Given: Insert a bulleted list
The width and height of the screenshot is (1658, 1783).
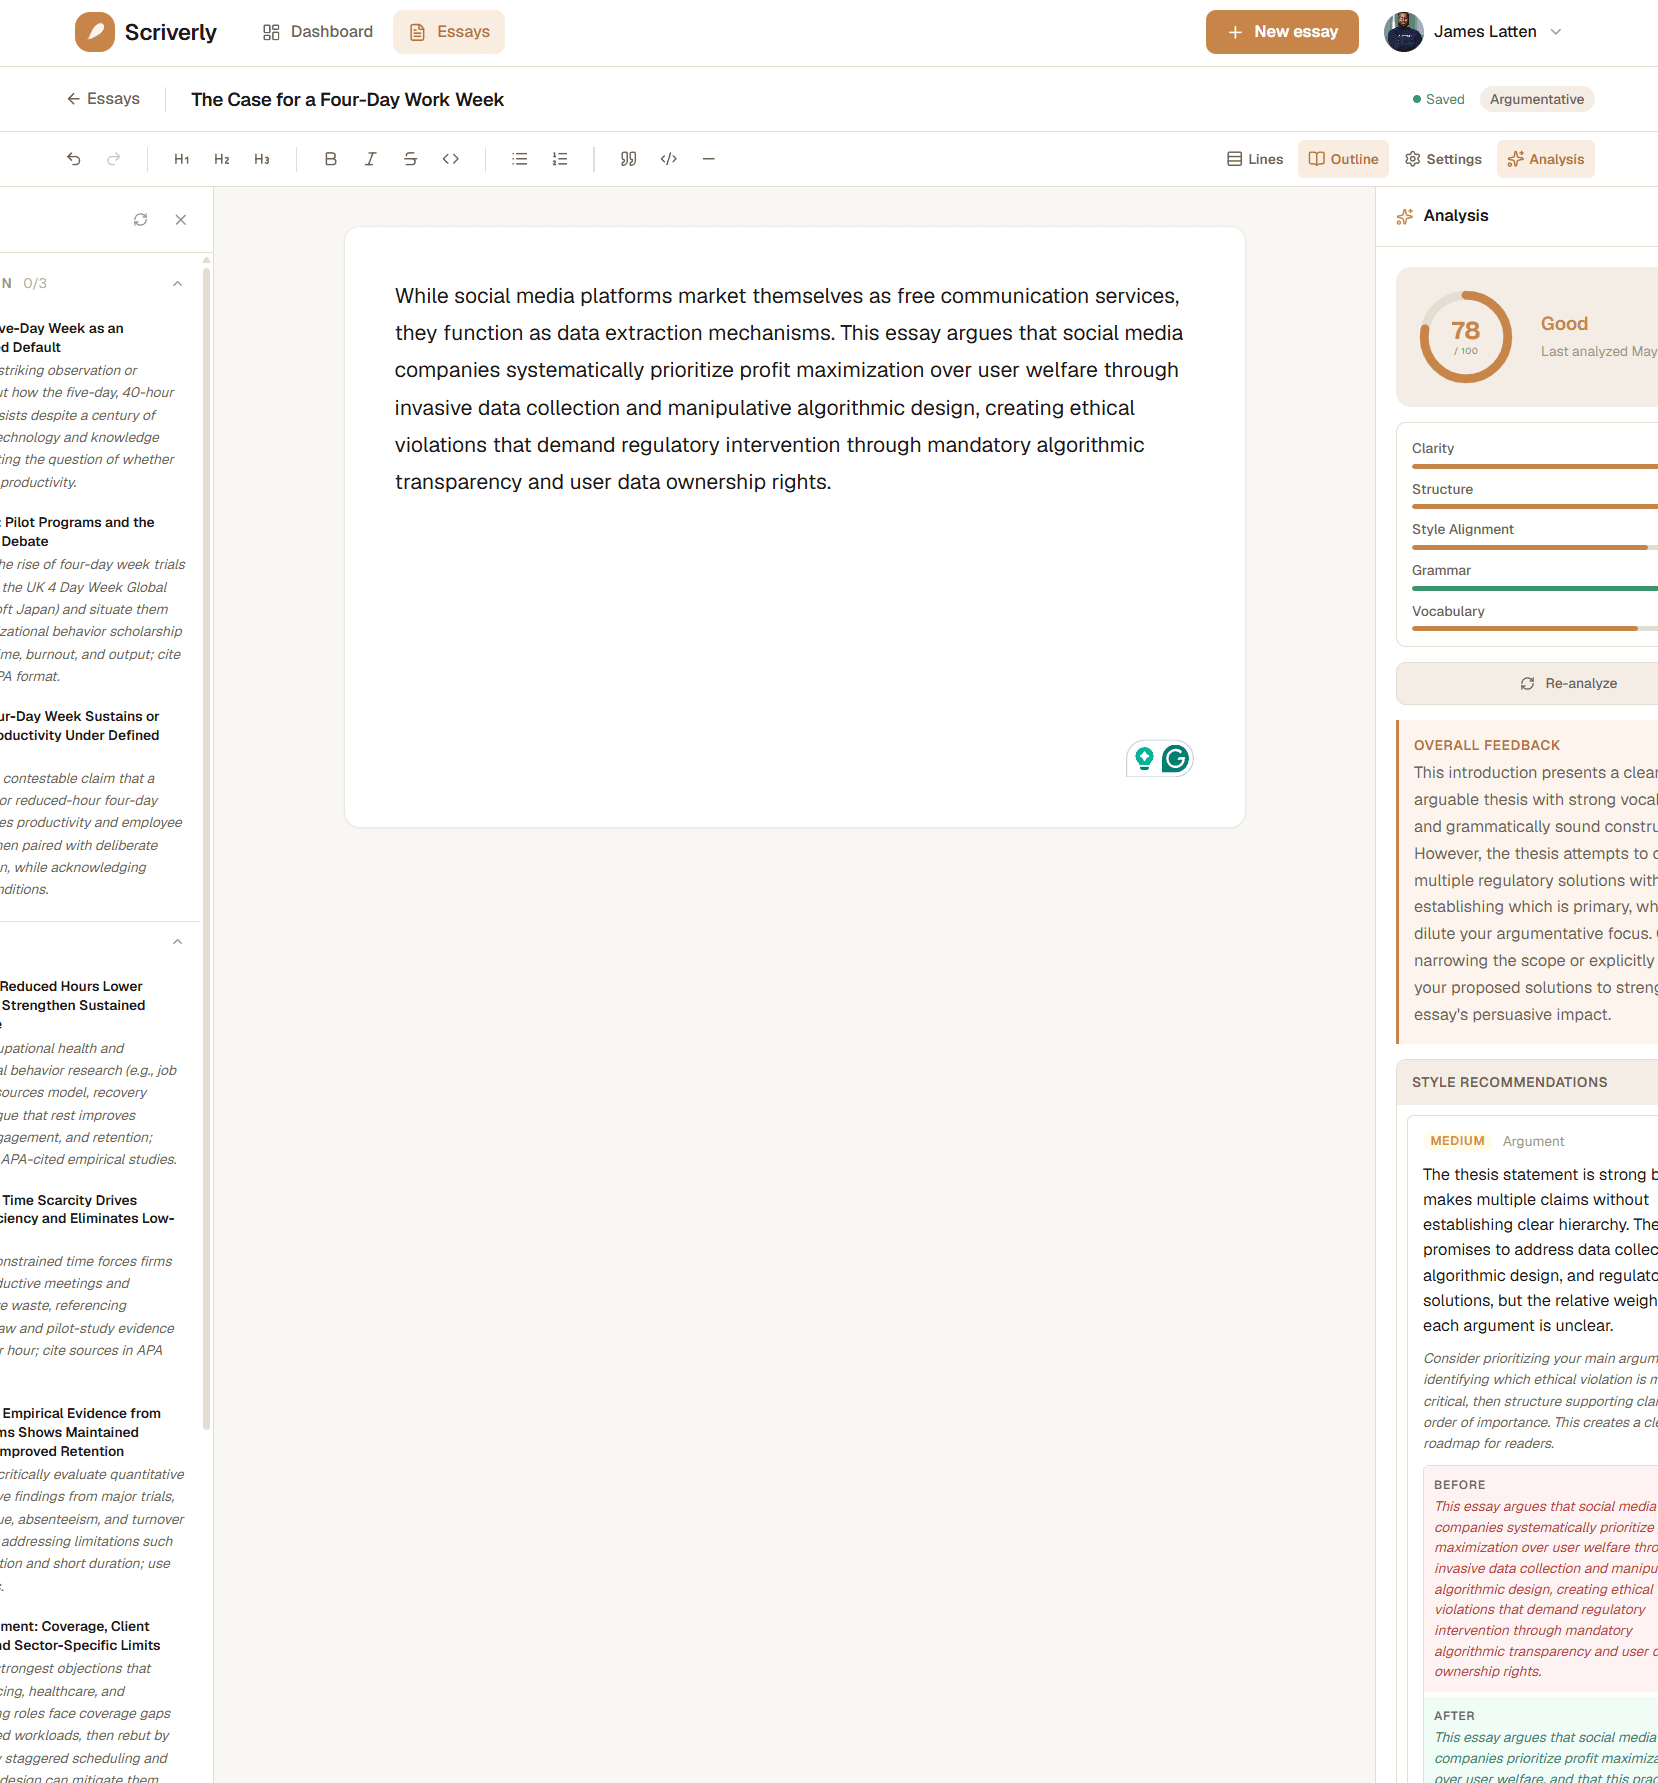Looking at the screenshot, I should (x=520, y=159).
